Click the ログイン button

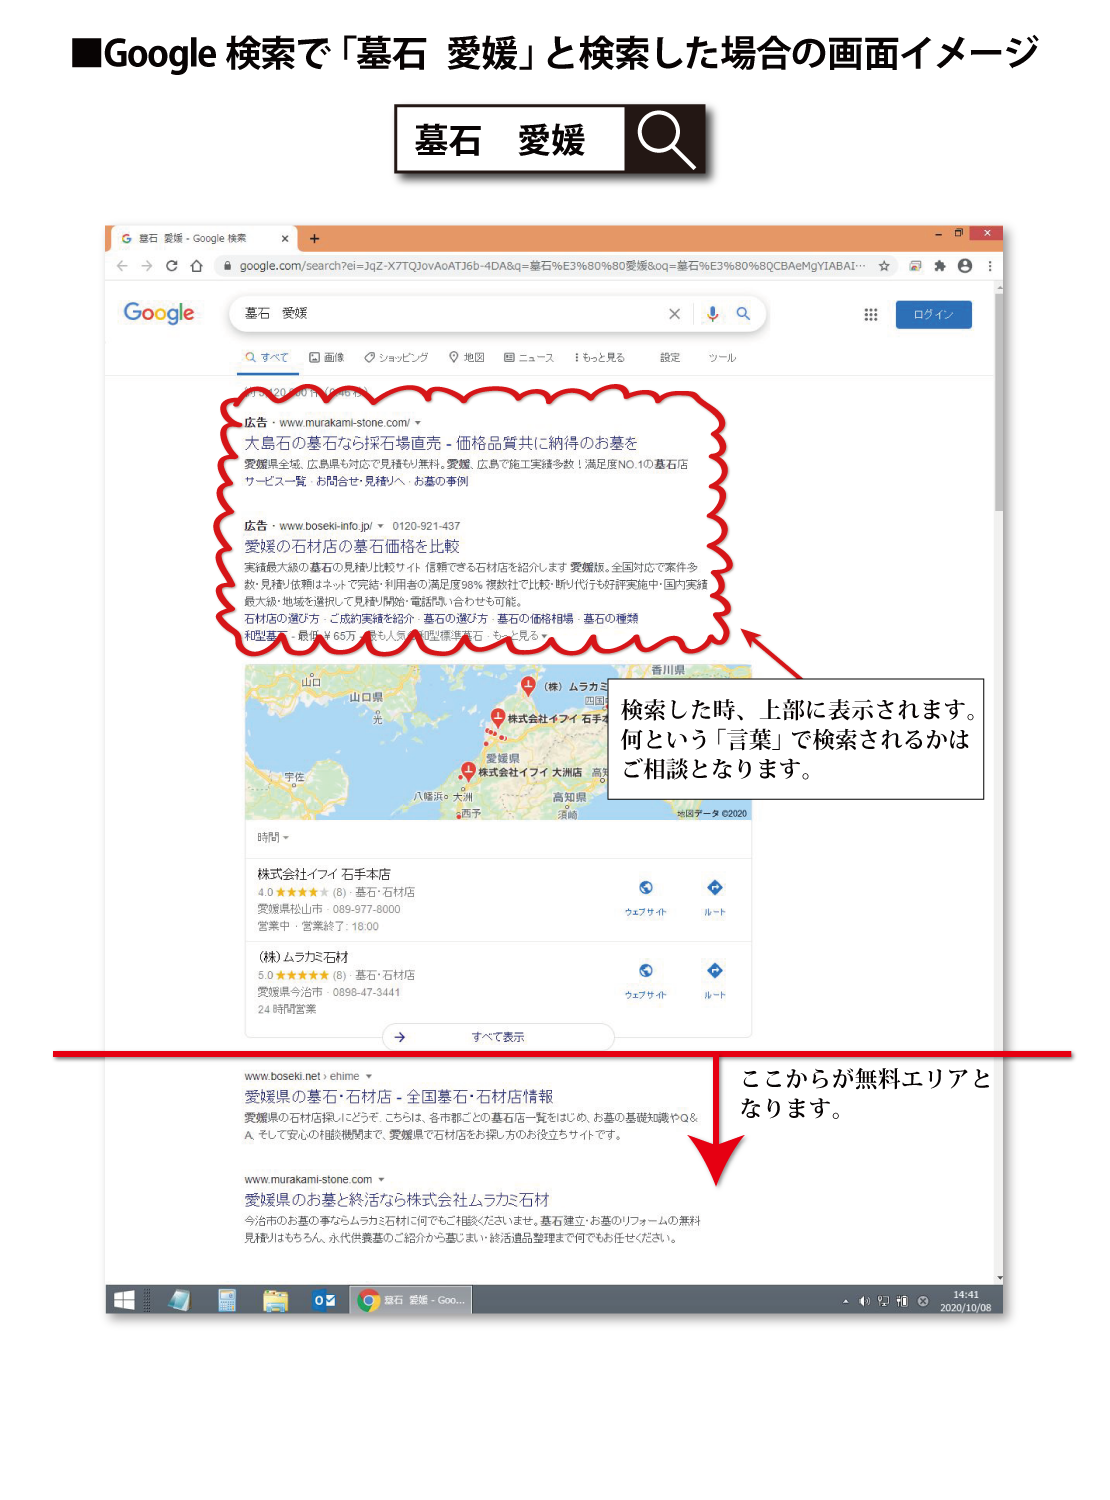tap(933, 315)
